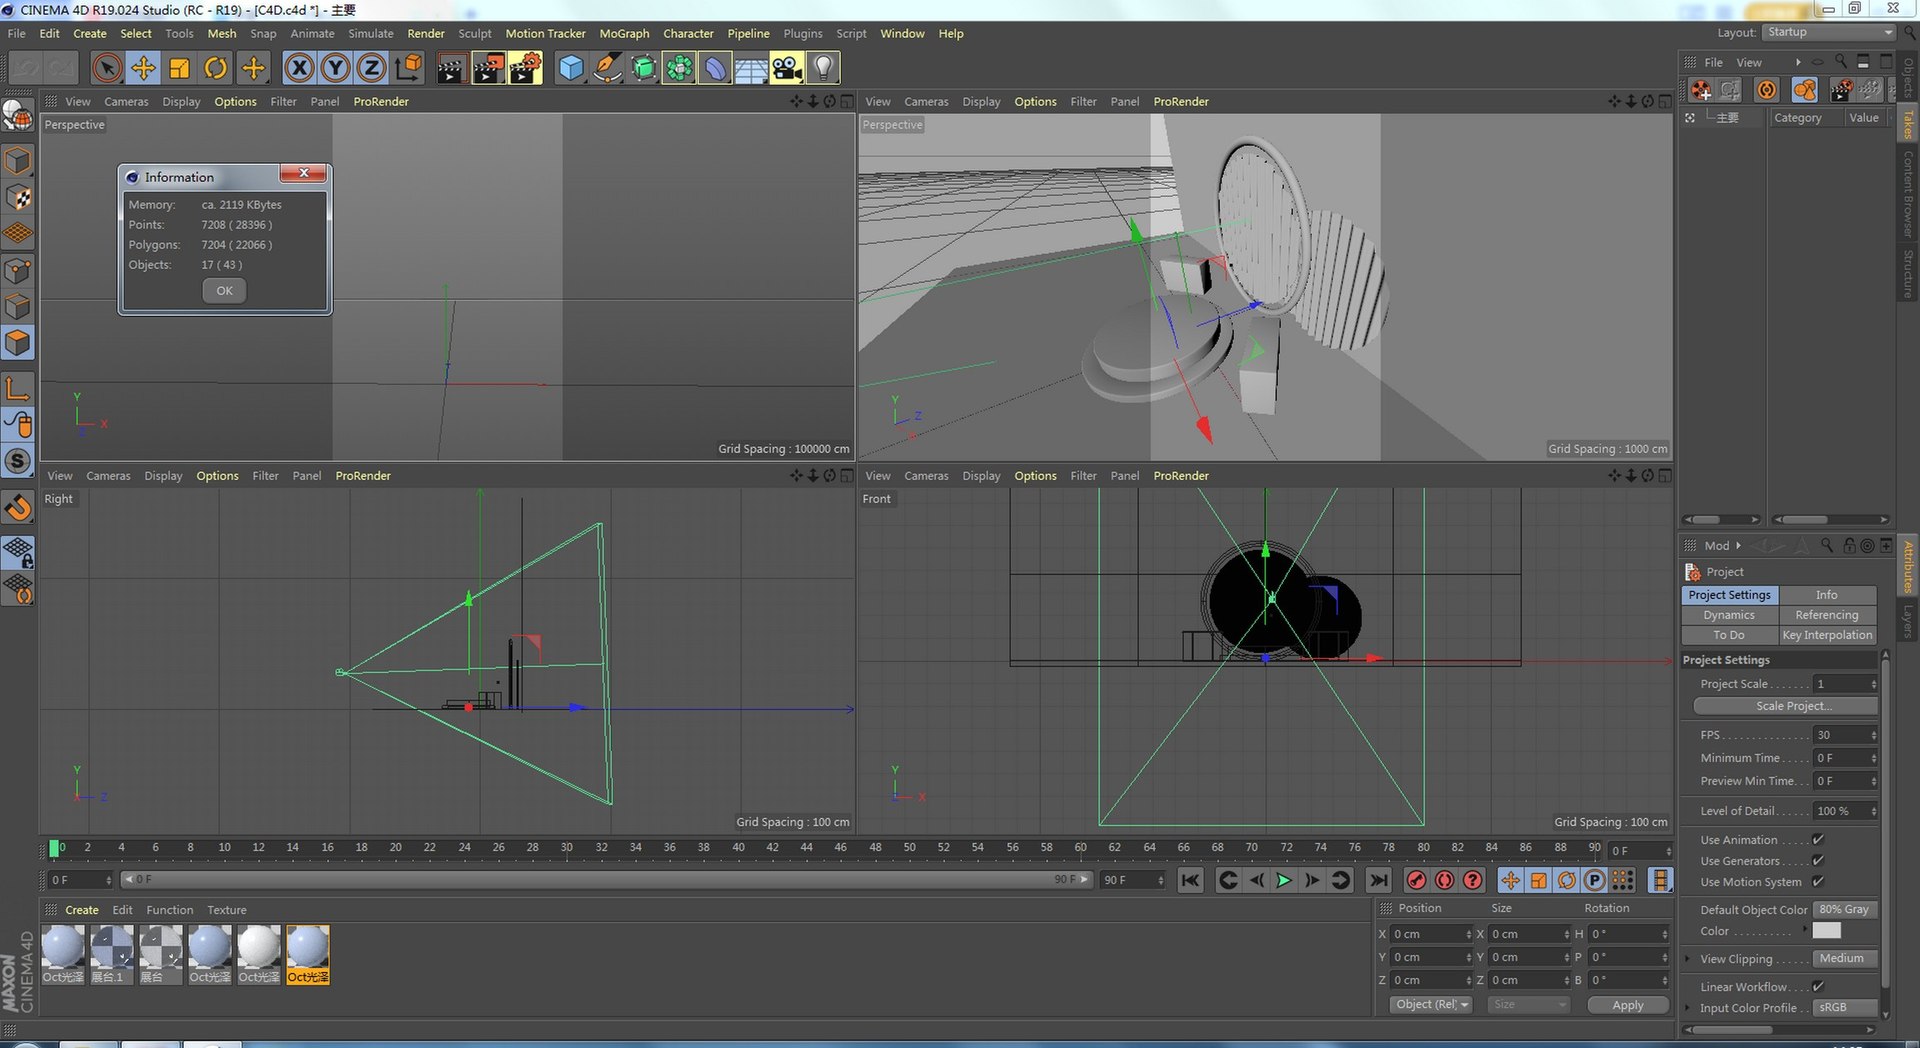Disable the Linear Workflow checkbox
The height and width of the screenshot is (1048, 1920).
tap(1818, 987)
